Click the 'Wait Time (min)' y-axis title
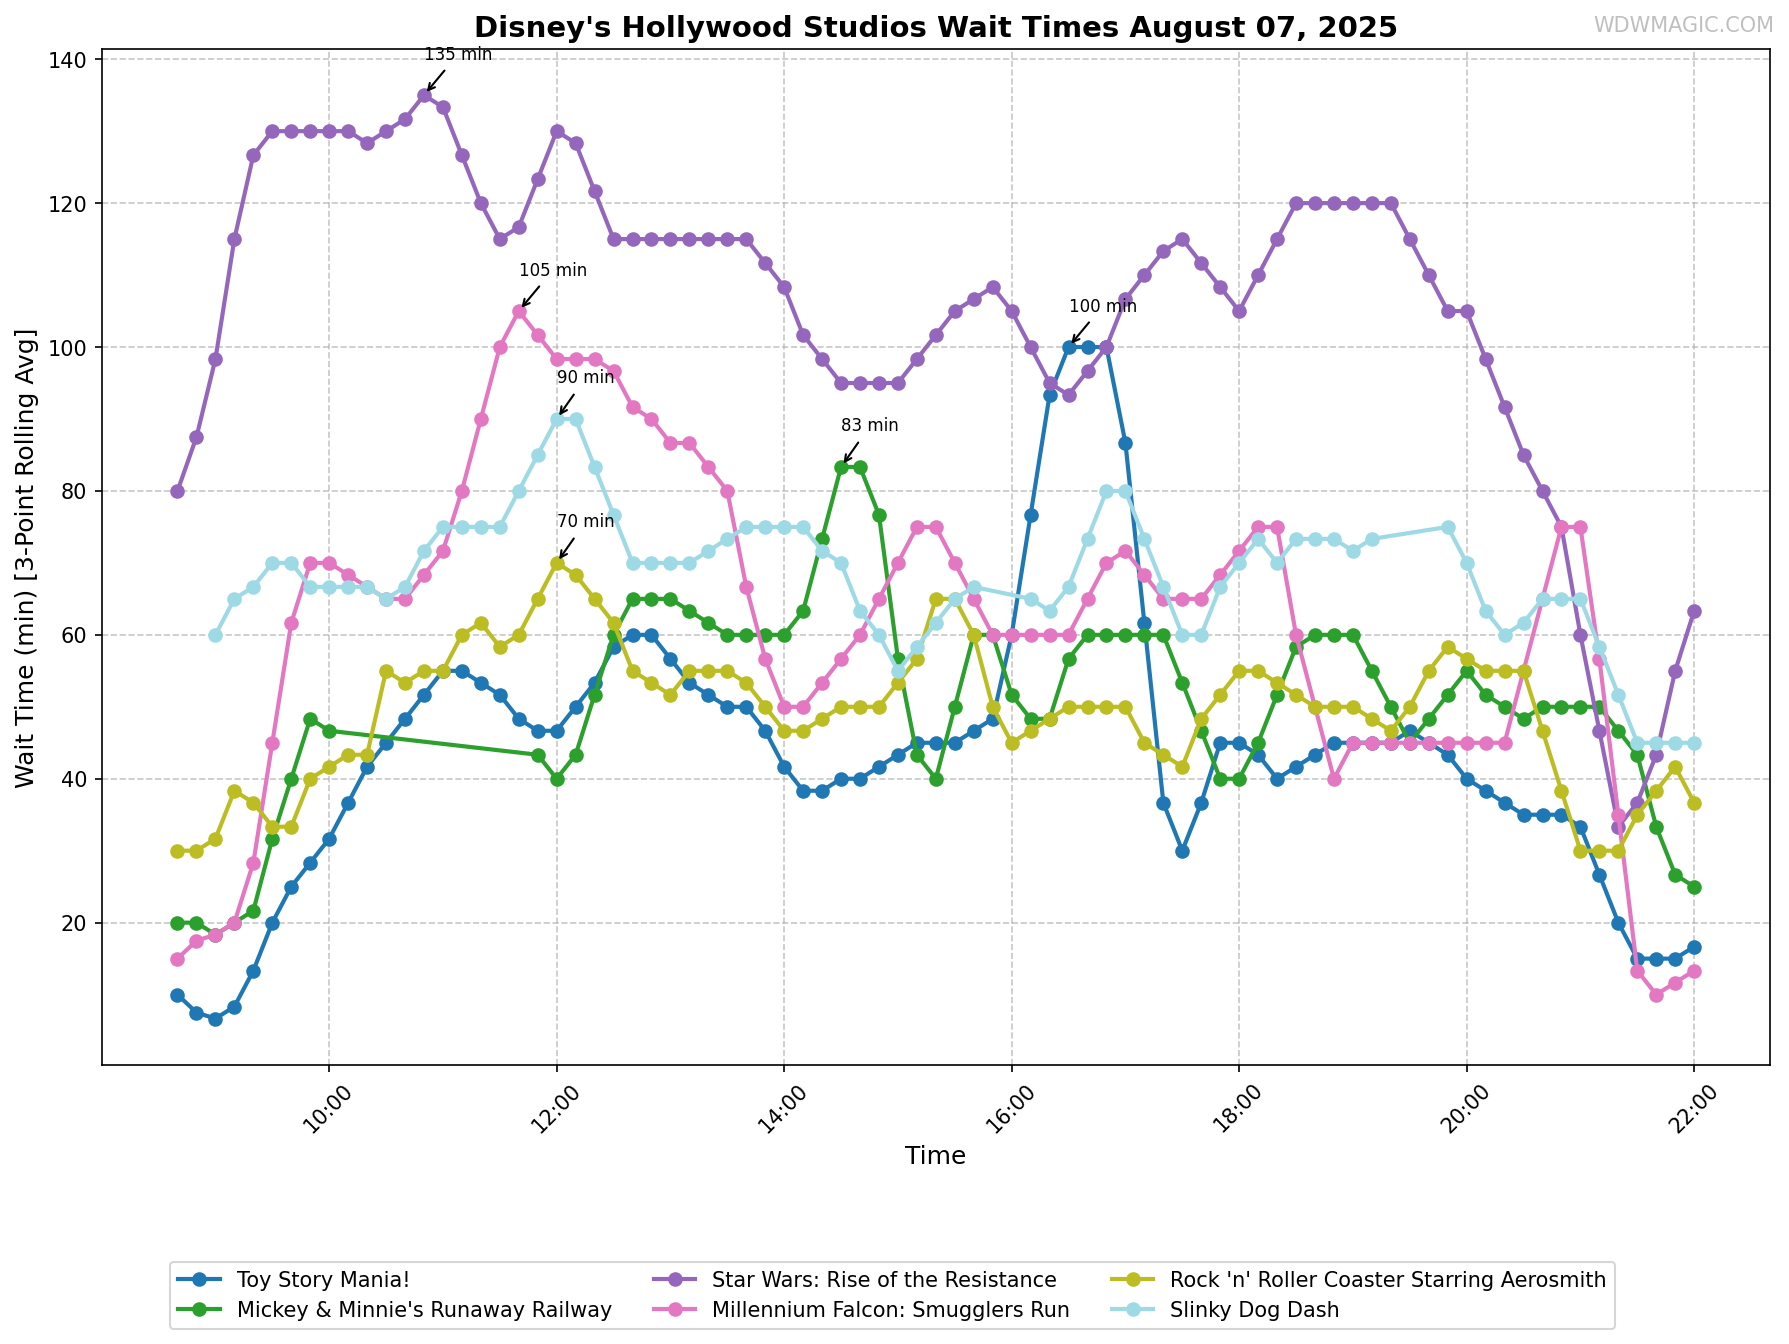Image resolution: width=1789 pixels, height=1344 pixels. (25, 557)
